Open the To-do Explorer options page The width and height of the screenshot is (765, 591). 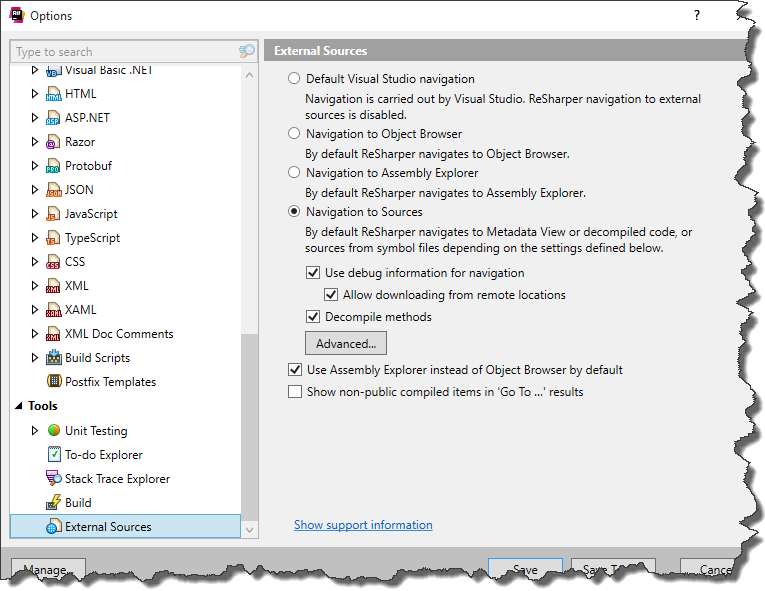[x=103, y=455]
